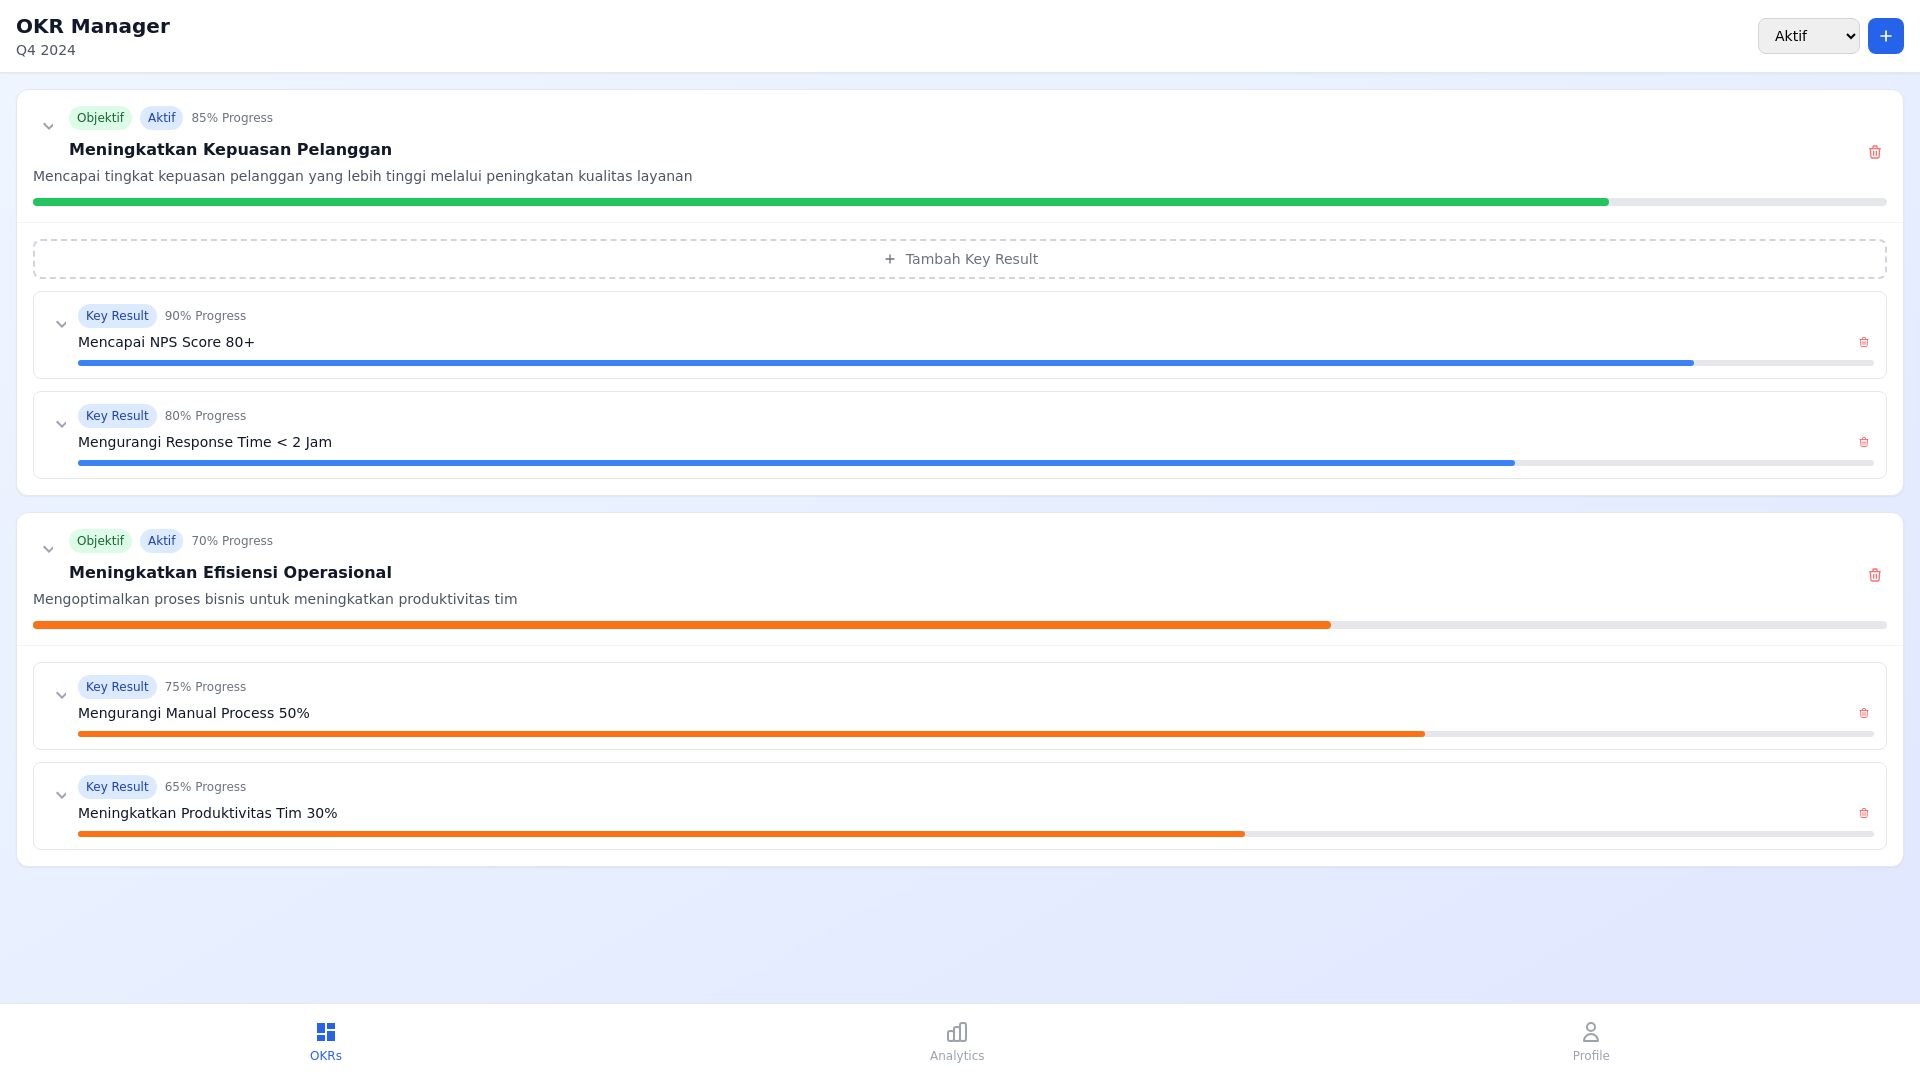Click the 85% Progress label
The width and height of the screenshot is (1920, 1080).
[x=232, y=118]
